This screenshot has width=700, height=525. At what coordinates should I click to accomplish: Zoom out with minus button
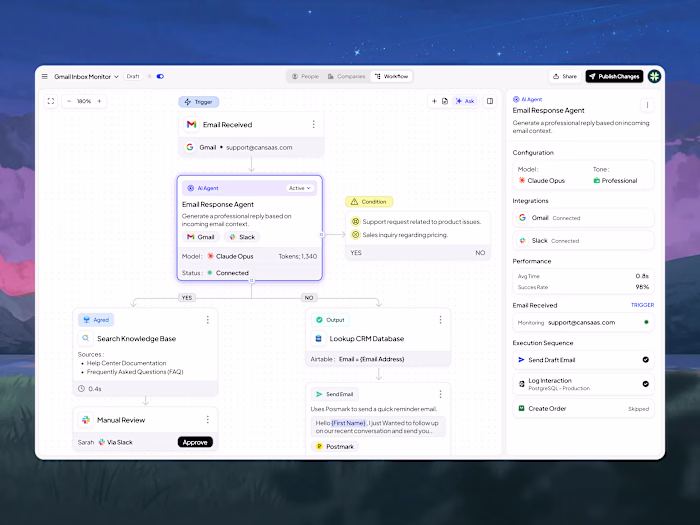69,101
